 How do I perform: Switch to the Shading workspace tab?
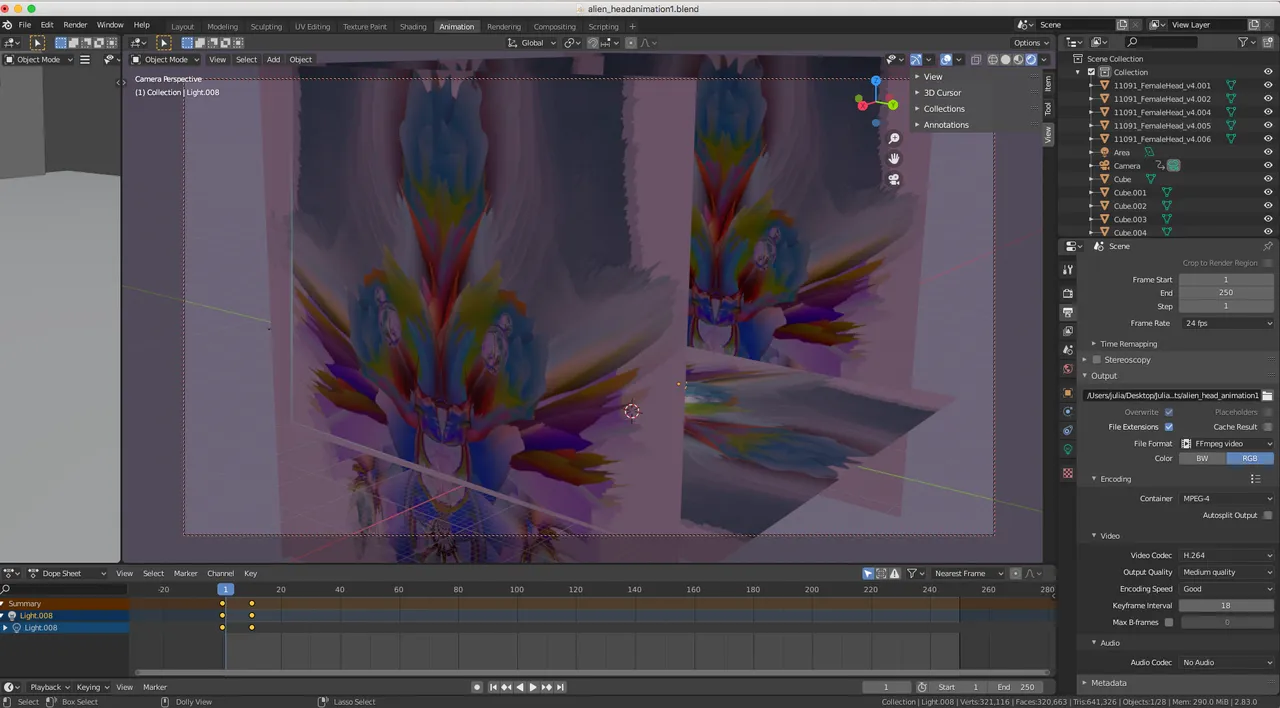tap(413, 26)
